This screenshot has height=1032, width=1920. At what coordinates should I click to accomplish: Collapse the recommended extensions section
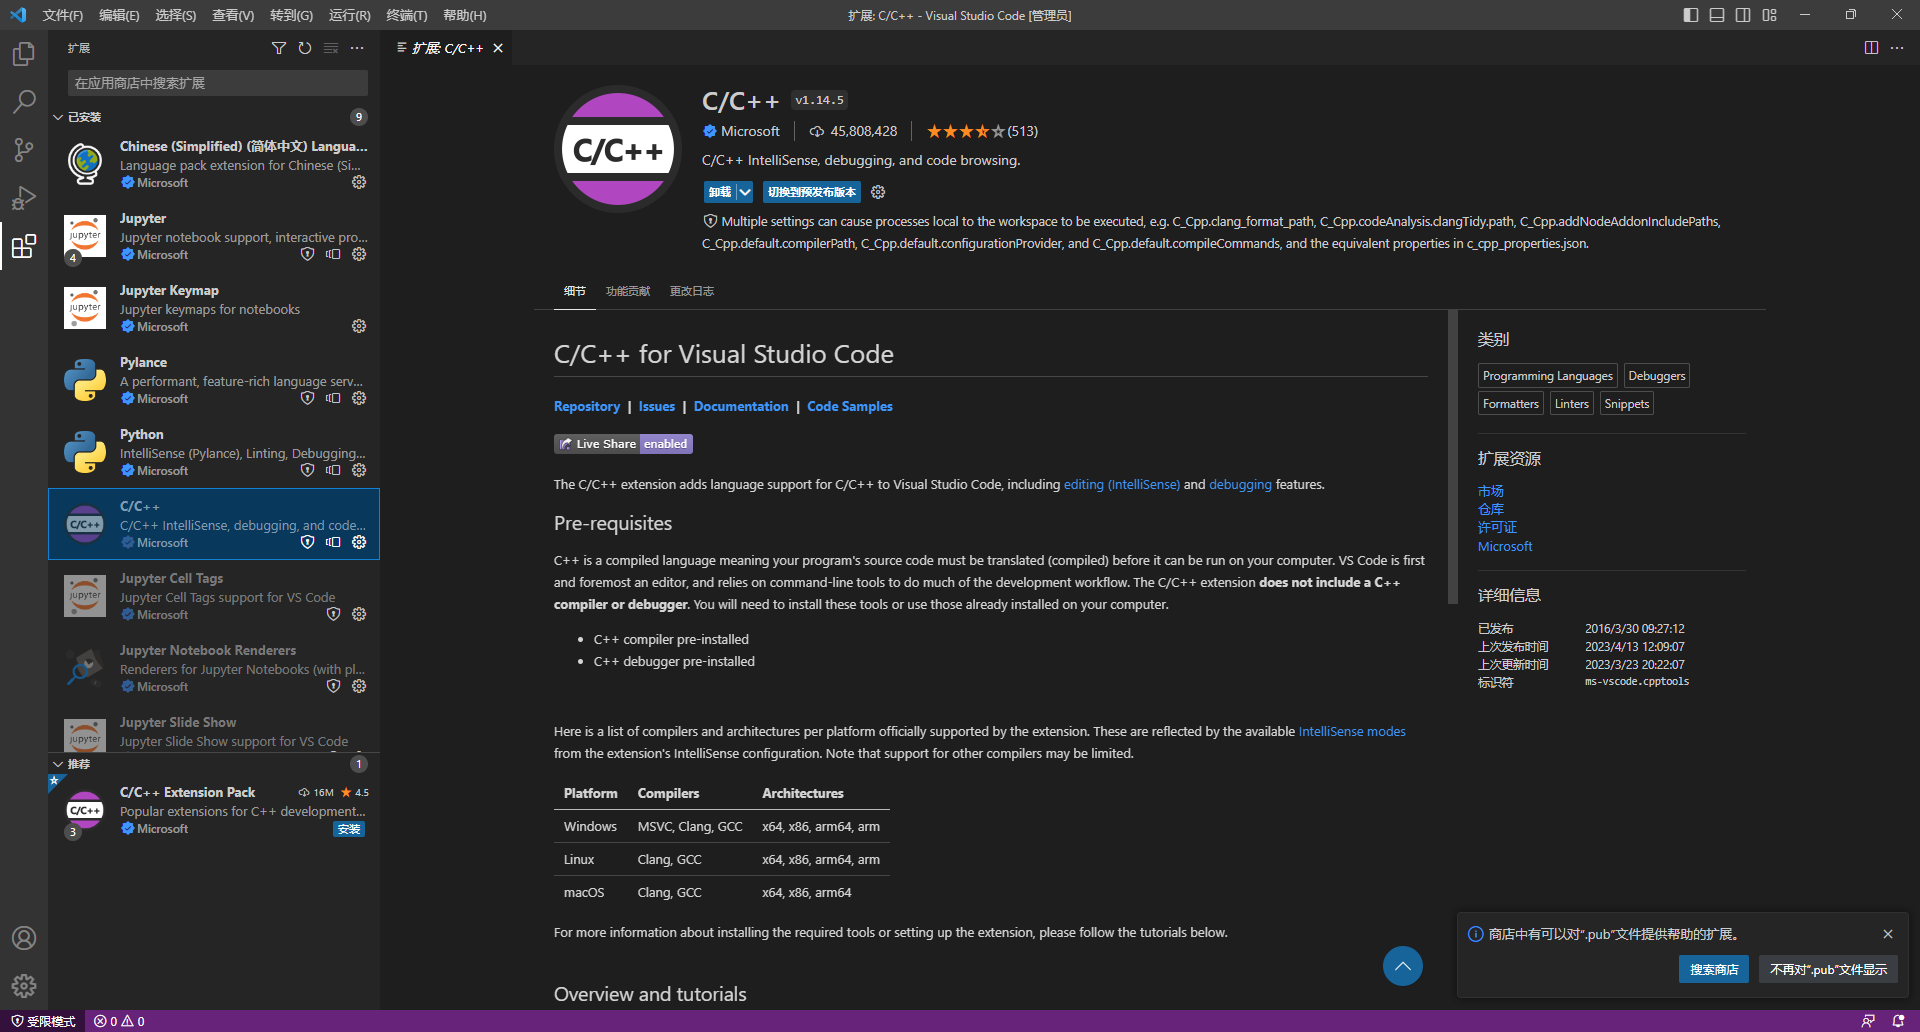[58, 764]
